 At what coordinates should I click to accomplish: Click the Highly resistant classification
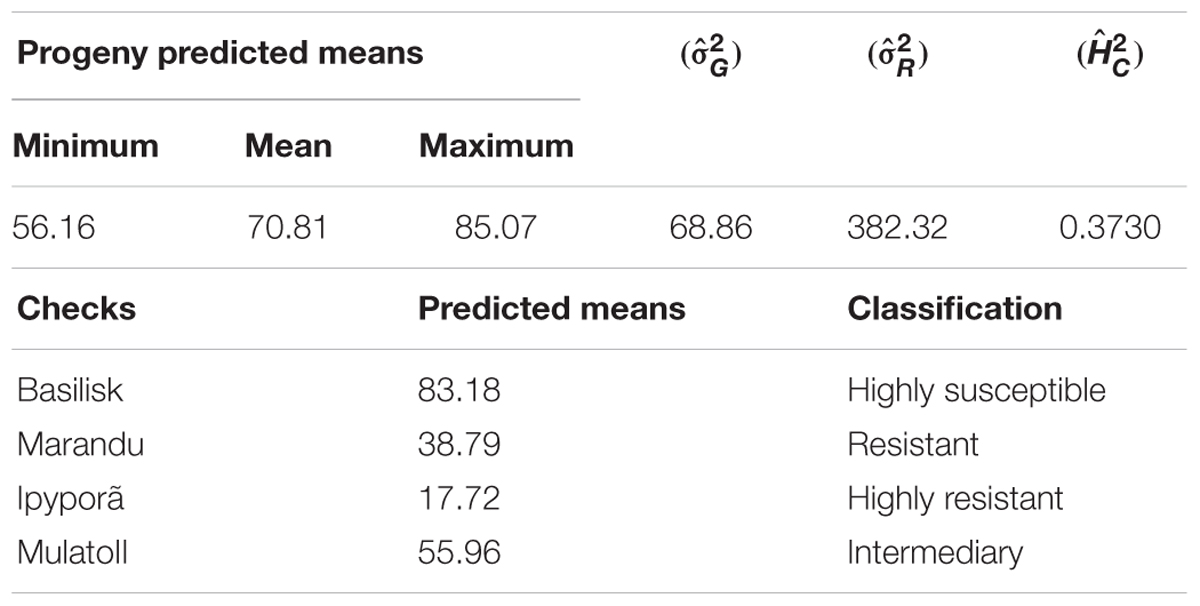coord(955,498)
